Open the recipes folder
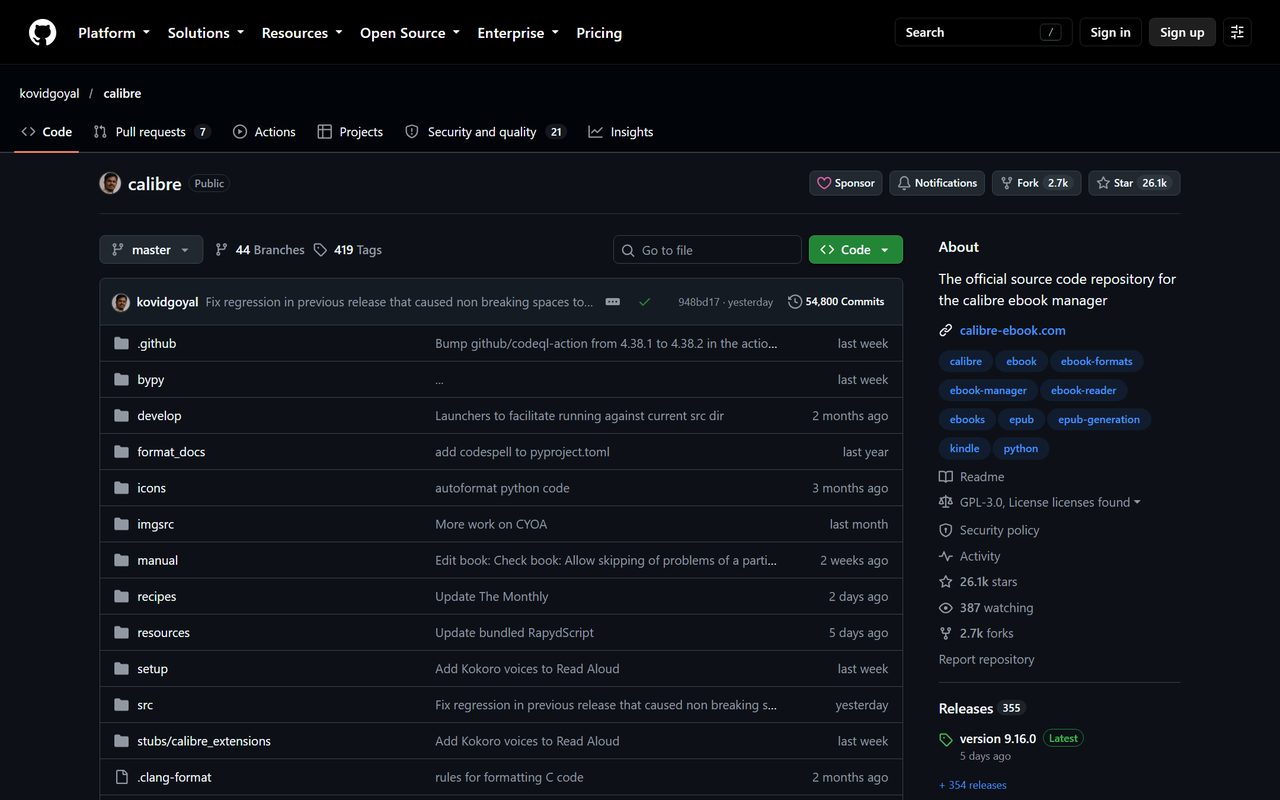Screen dimensions: 1280x800 point(157,597)
